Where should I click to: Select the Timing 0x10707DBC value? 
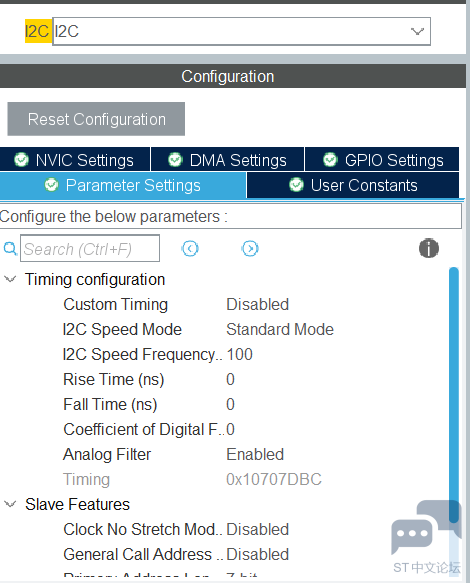(274, 479)
